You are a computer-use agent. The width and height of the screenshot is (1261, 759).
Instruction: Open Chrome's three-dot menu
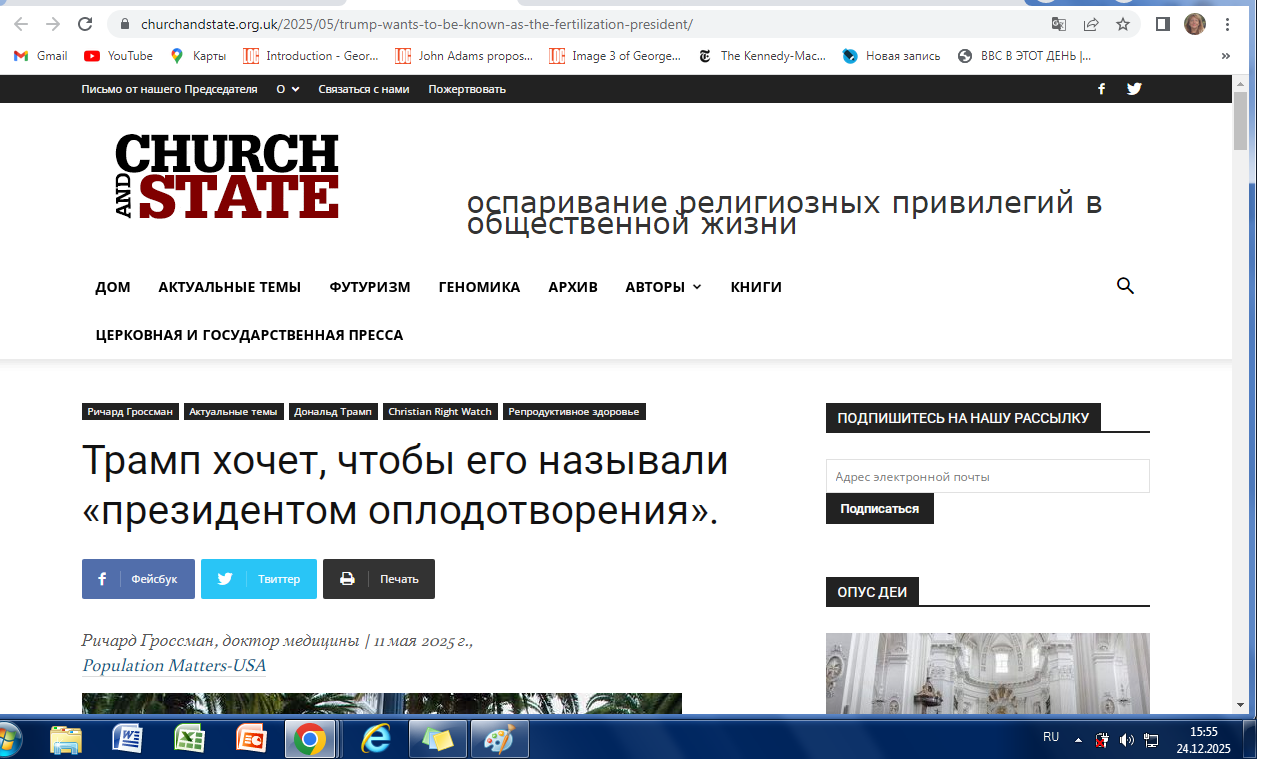click(x=1227, y=24)
